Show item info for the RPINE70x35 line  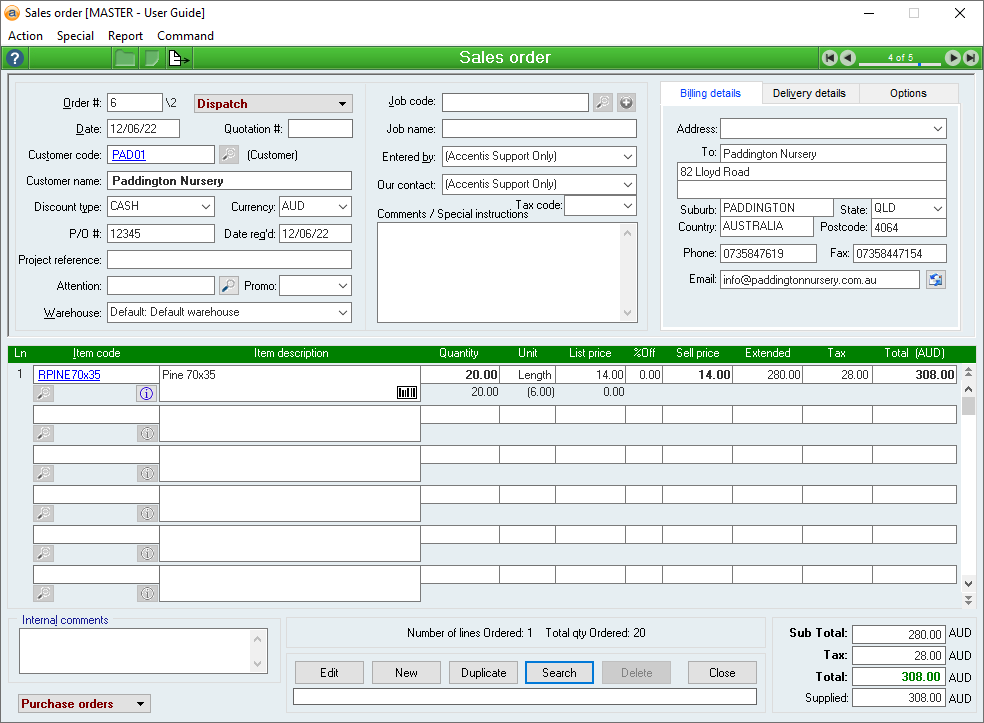pos(147,393)
